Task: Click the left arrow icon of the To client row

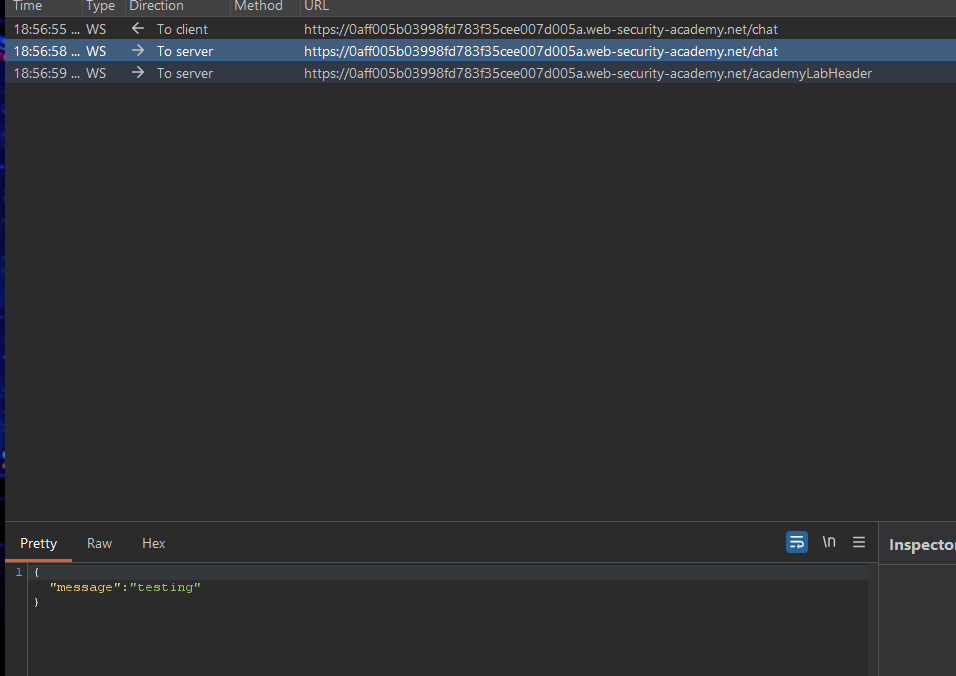Action: coord(138,29)
